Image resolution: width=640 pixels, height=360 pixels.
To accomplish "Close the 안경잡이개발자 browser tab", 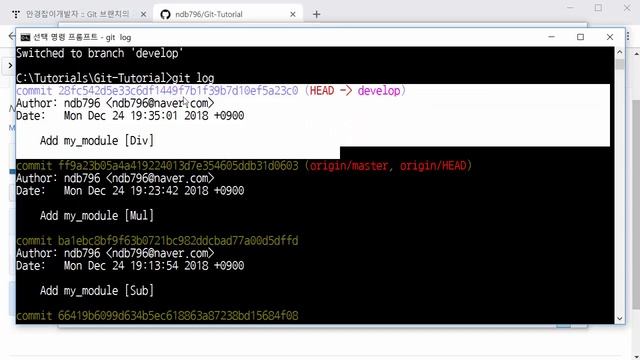I will 143,14.
